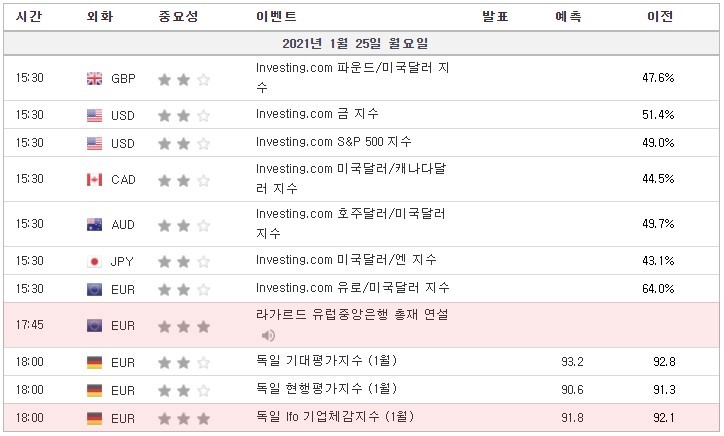Click the EU flag in the 17:45 row
The image size is (724, 436).
tap(95, 326)
